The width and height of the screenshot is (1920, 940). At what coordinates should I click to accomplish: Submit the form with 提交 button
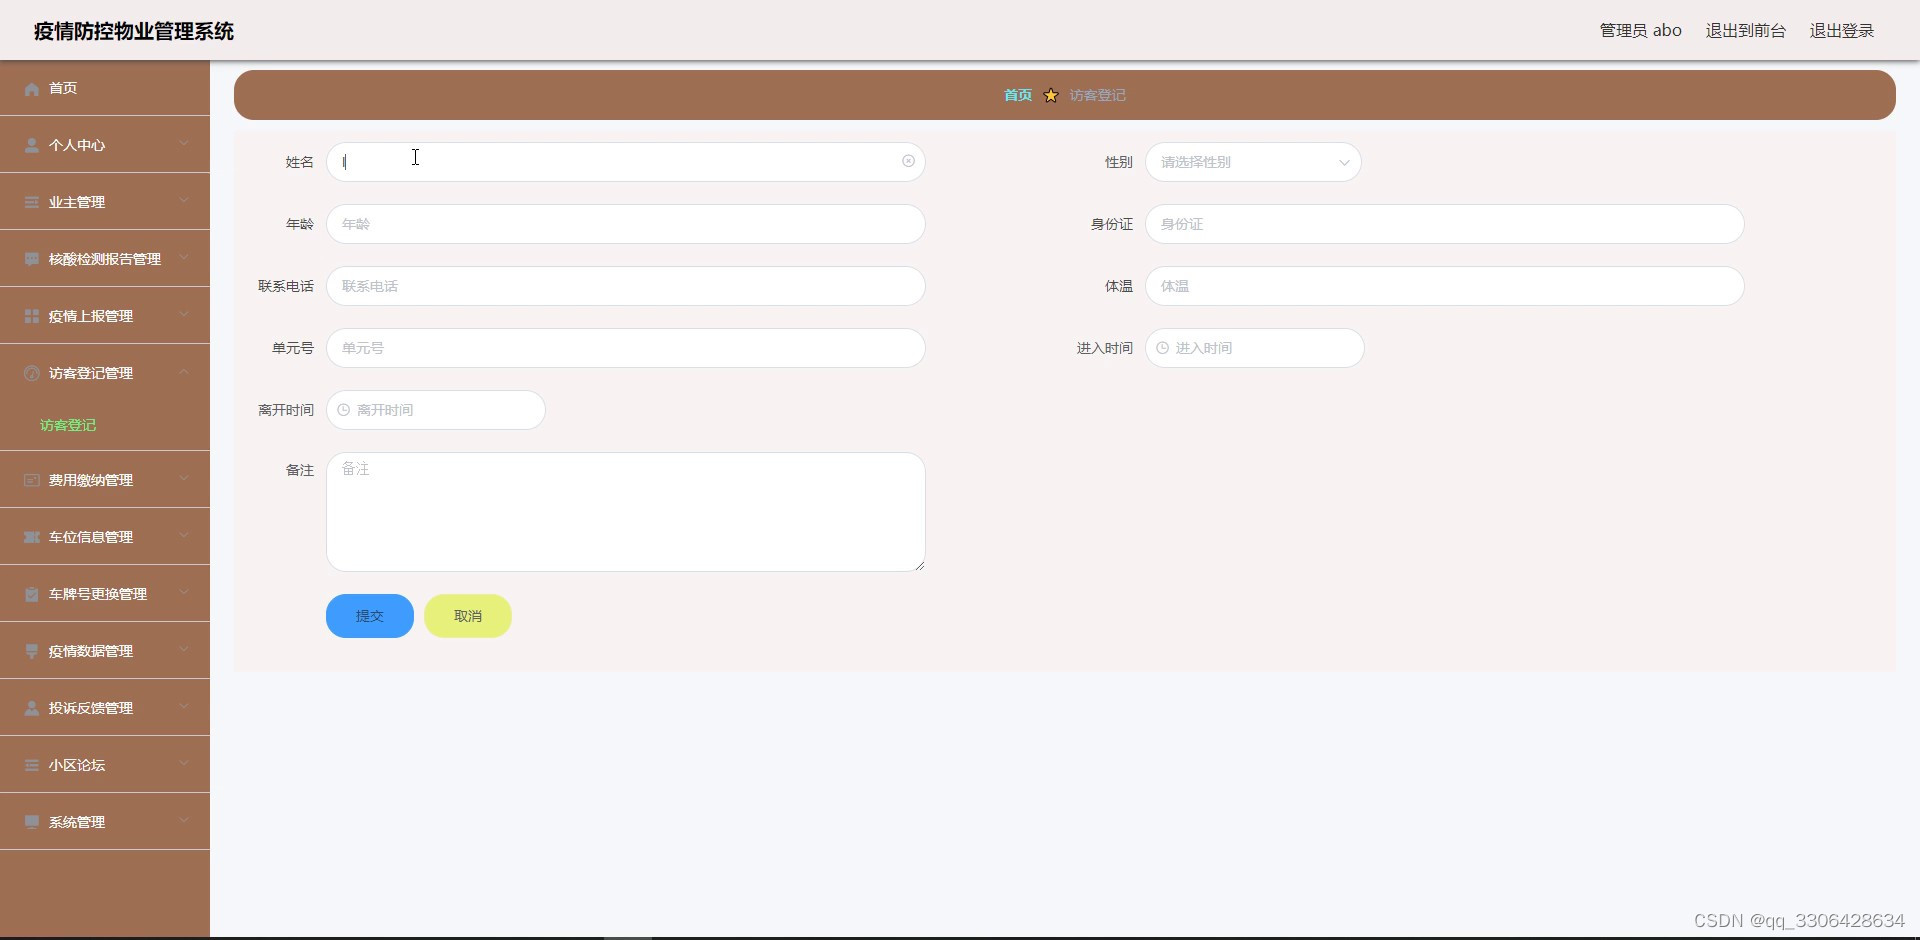(x=370, y=616)
